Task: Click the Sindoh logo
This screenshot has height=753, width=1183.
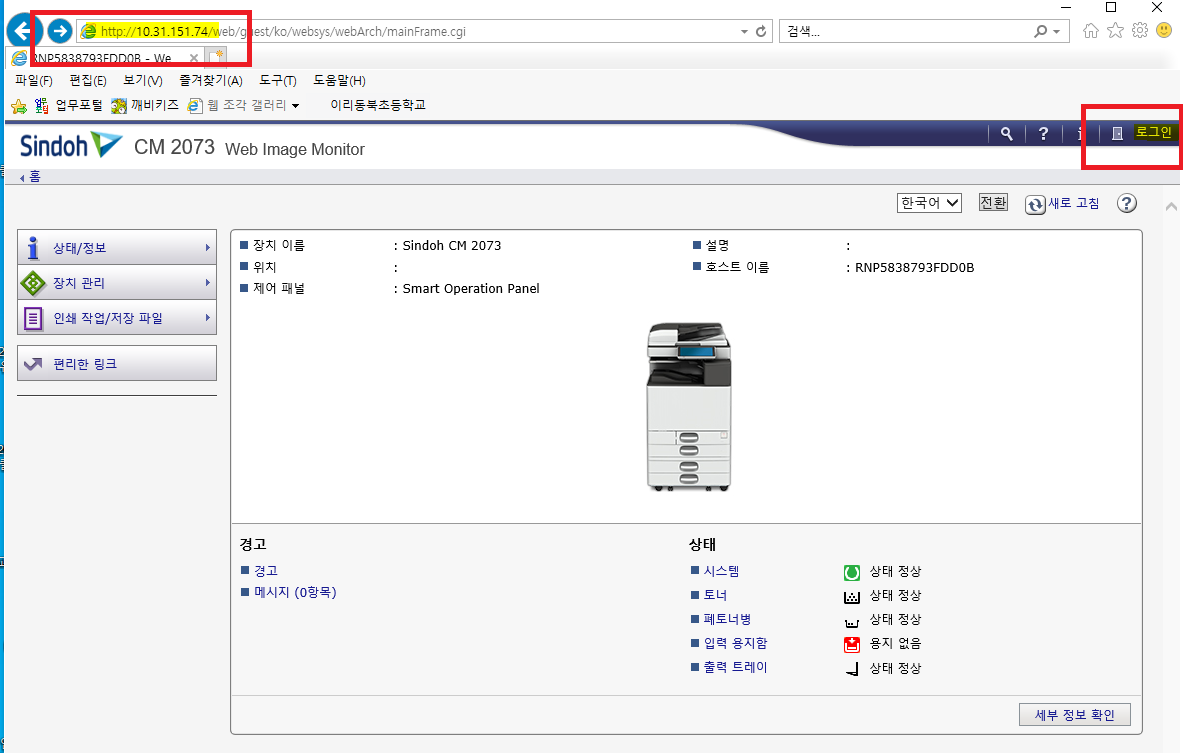Action: click(71, 145)
